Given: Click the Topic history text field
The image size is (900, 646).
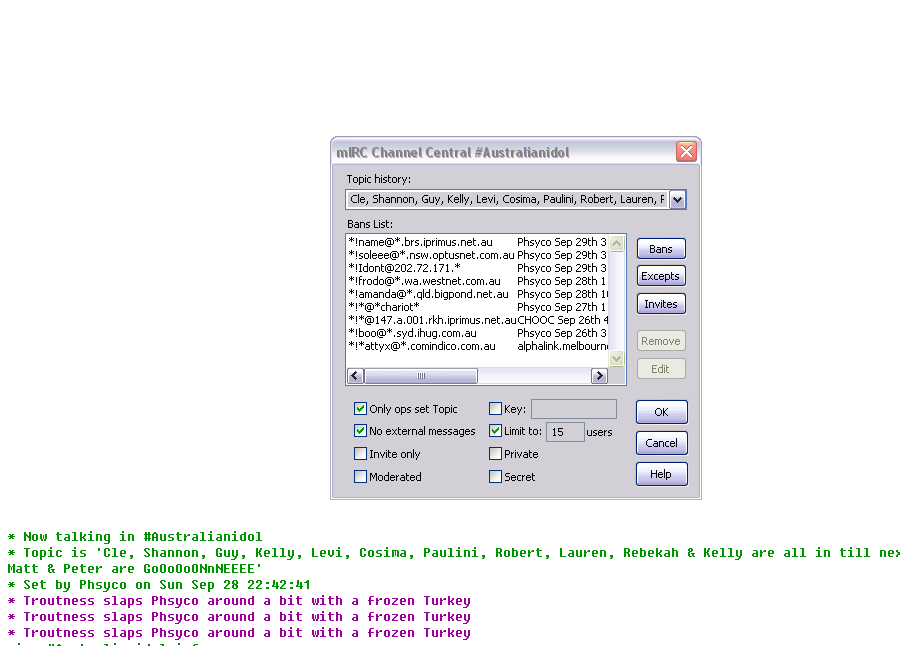Looking at the screenshot, I should (x=507, y=199).
